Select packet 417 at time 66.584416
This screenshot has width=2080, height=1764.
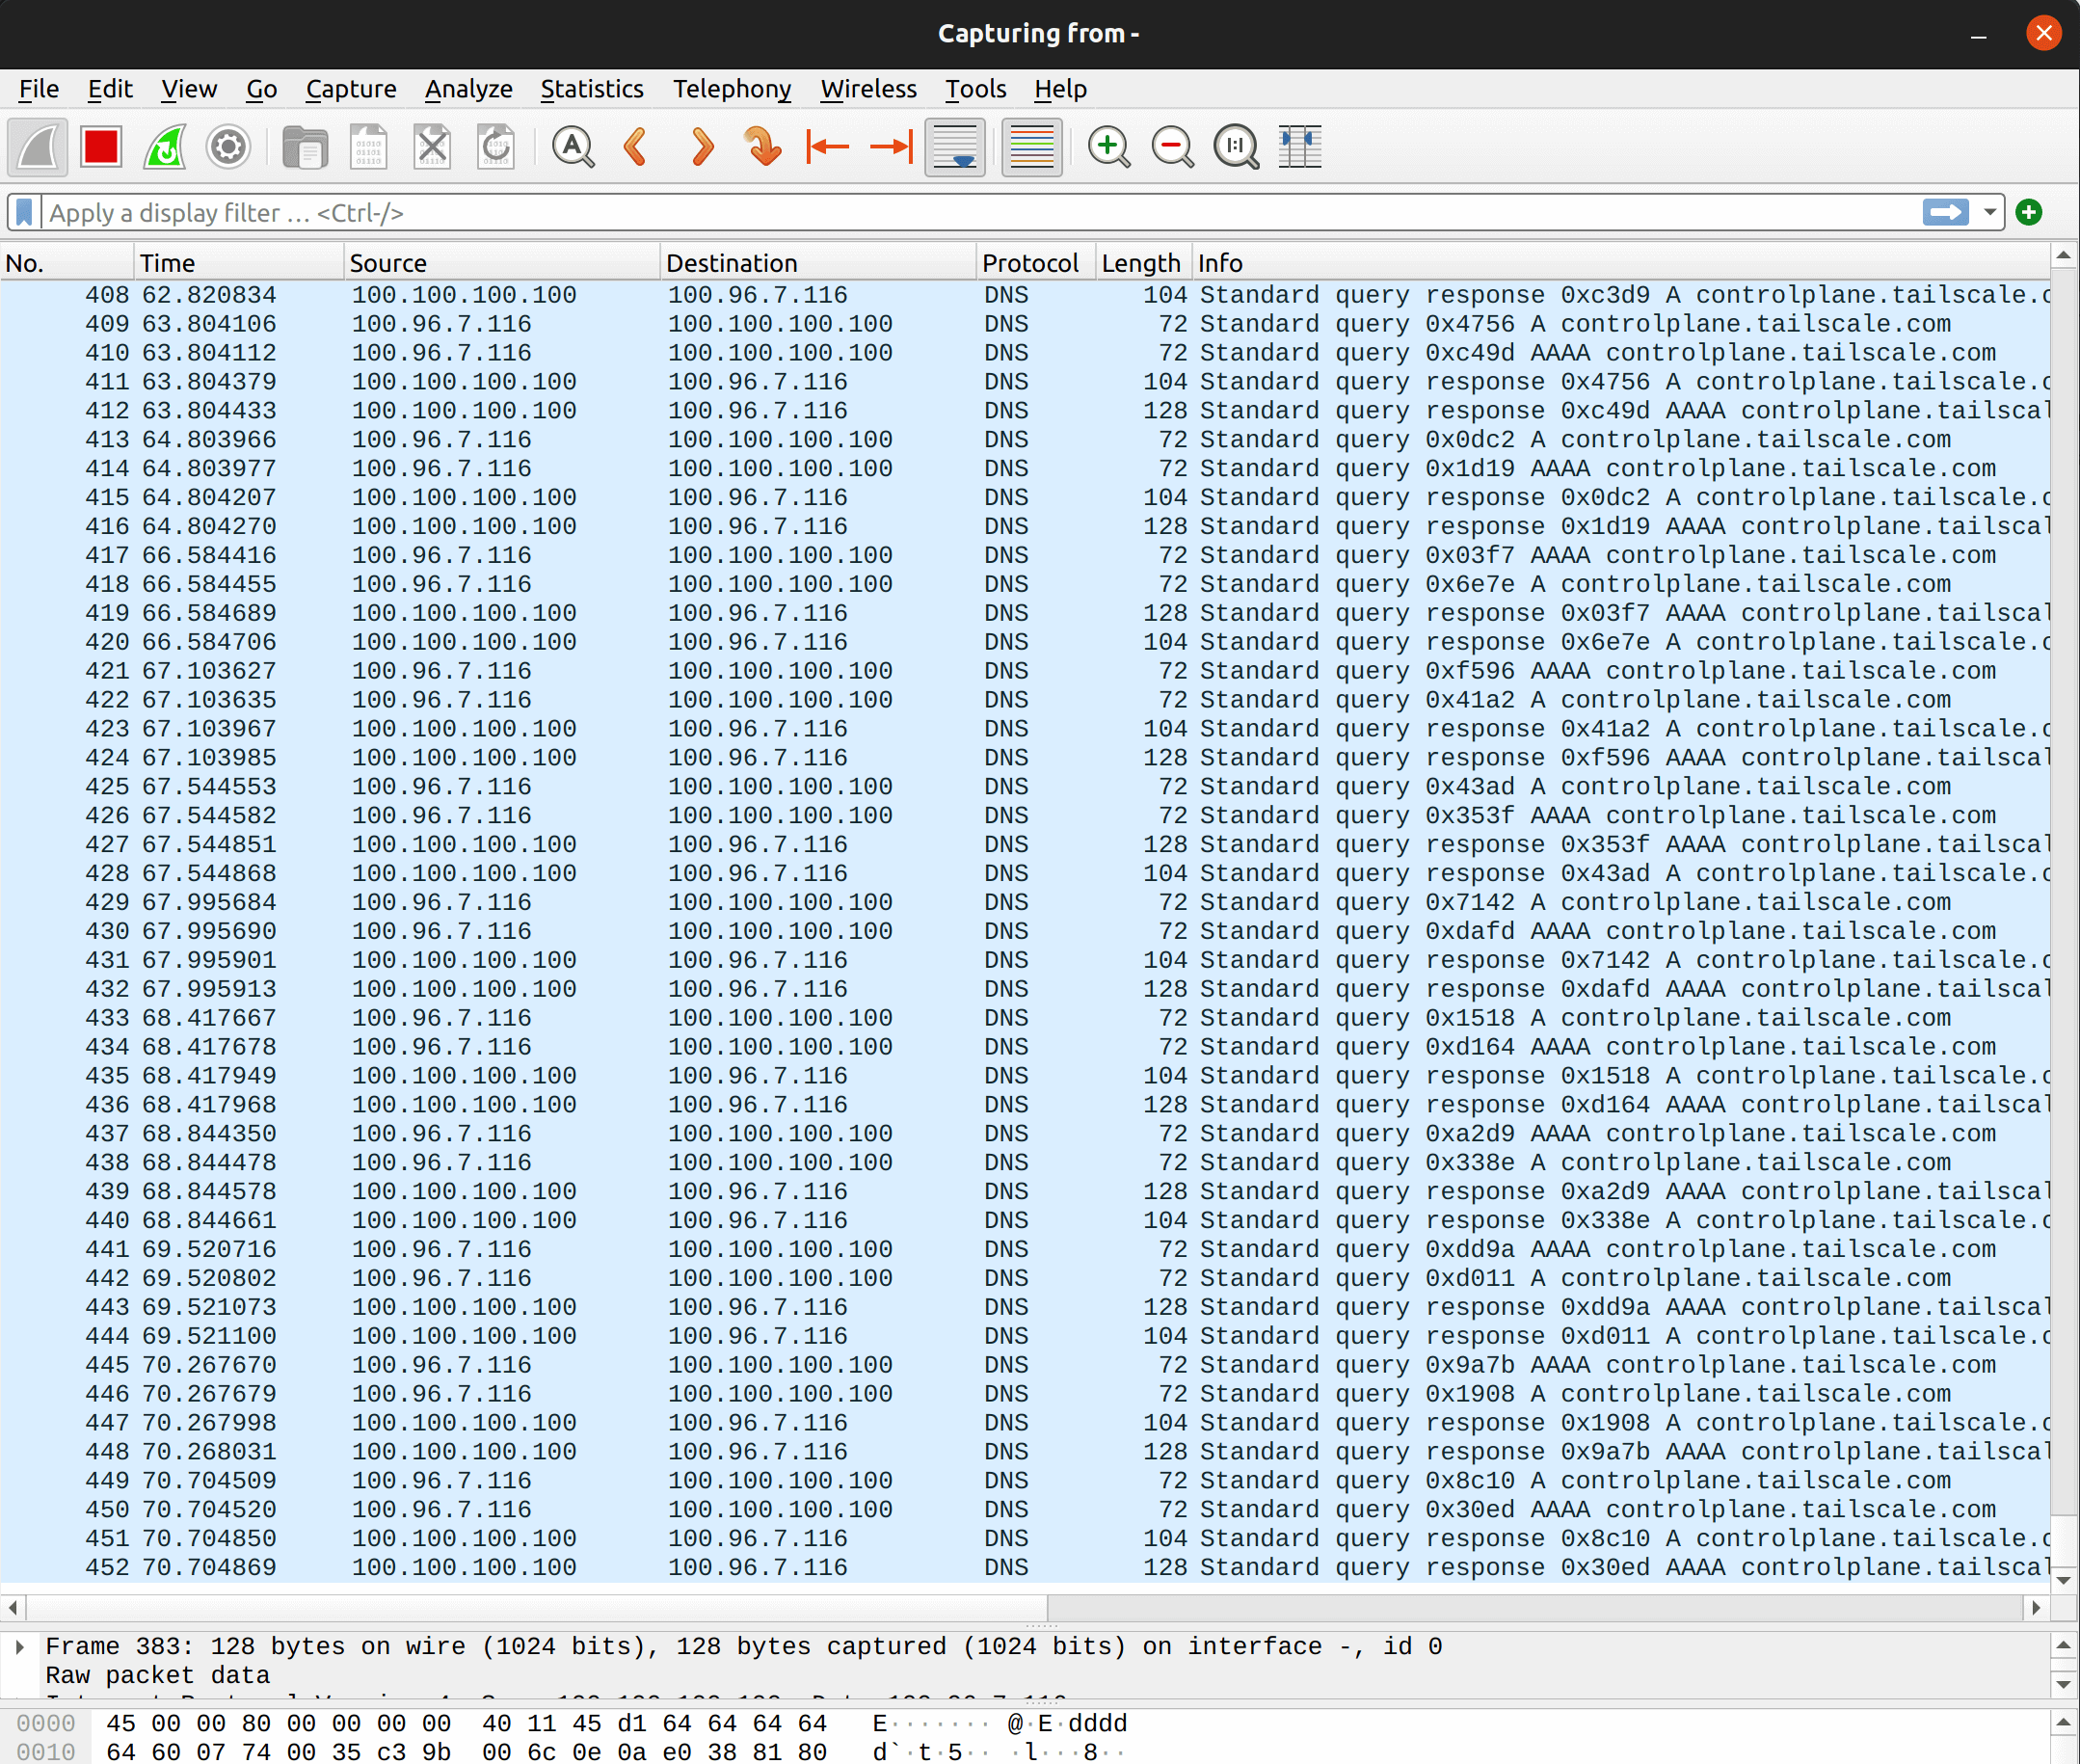pos(1025,555)
